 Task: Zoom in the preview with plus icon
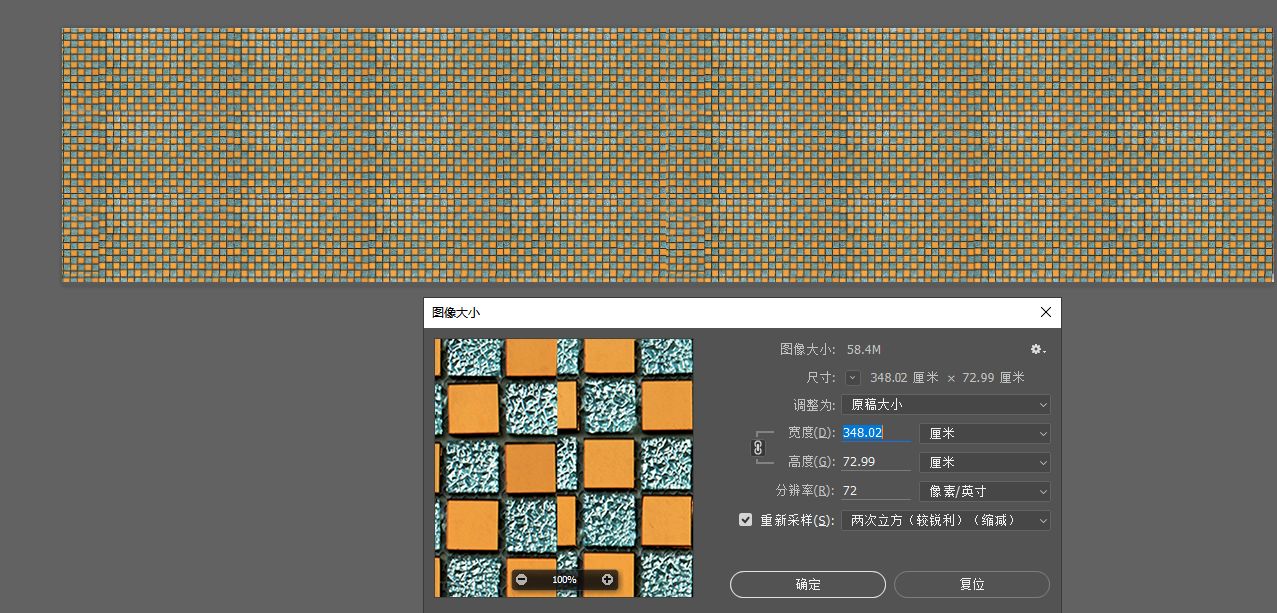pyautogui.click(x=607, y=580)
